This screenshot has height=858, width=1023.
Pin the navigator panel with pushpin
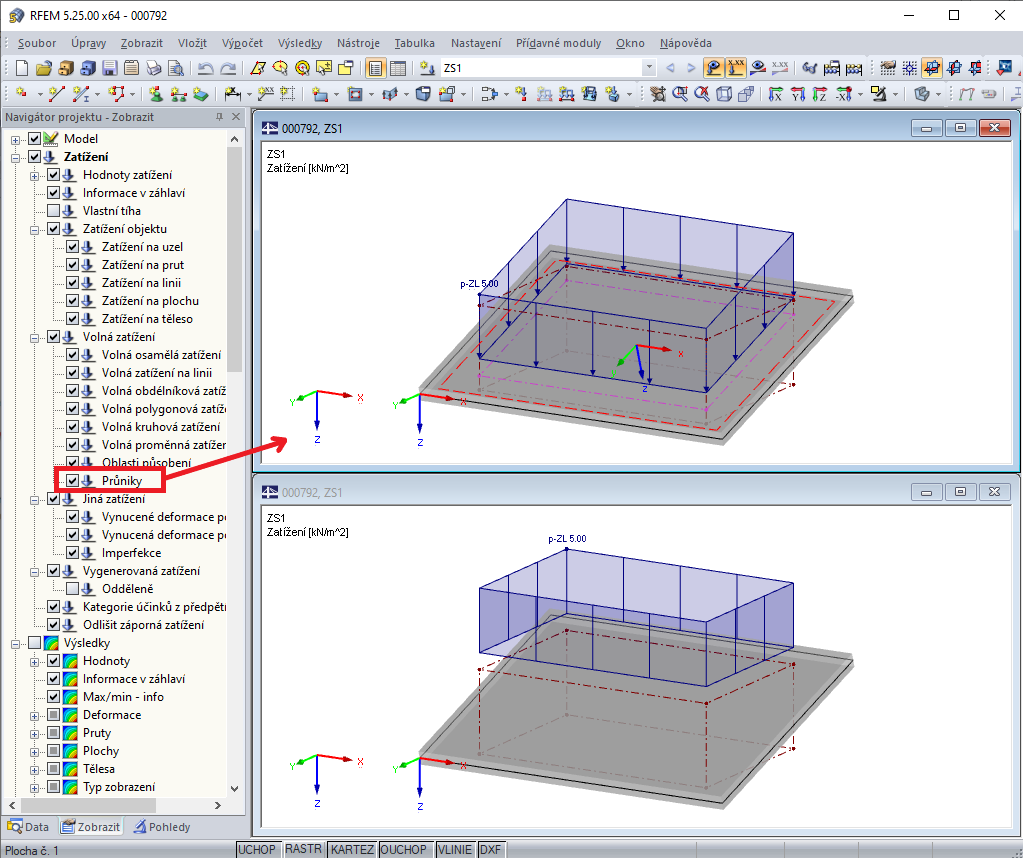tap(219, 117)
